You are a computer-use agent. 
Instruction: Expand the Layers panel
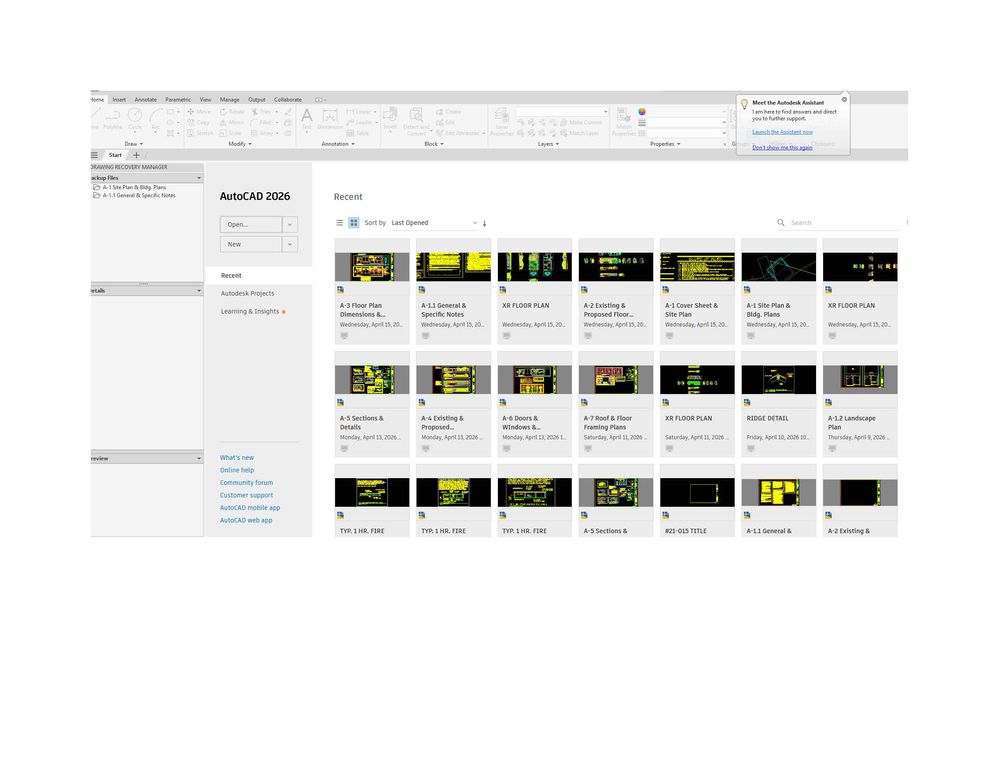point(548,144)
